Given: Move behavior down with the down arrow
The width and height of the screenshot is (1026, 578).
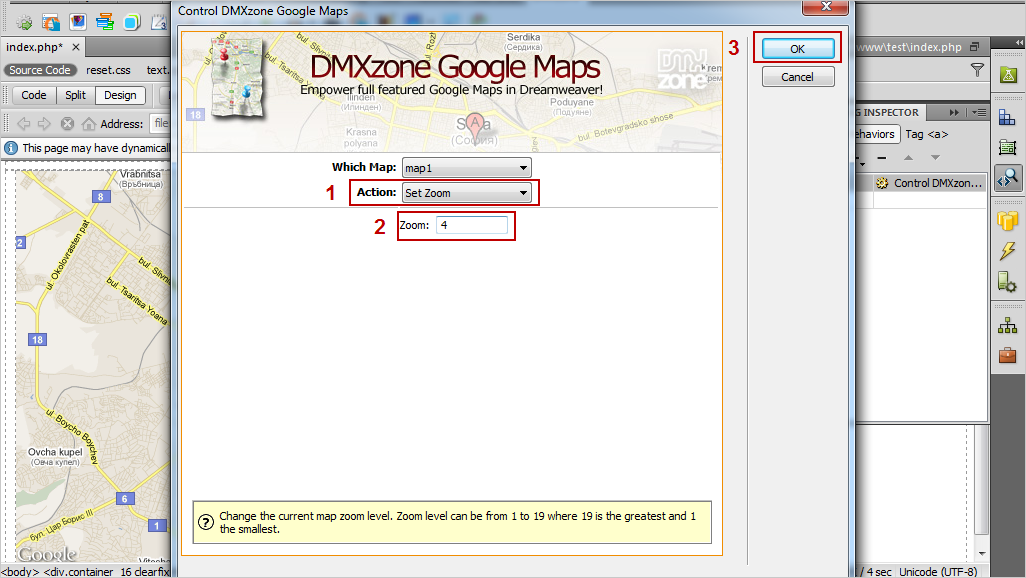Looking at the screenshot, I should tap(936, 158).
